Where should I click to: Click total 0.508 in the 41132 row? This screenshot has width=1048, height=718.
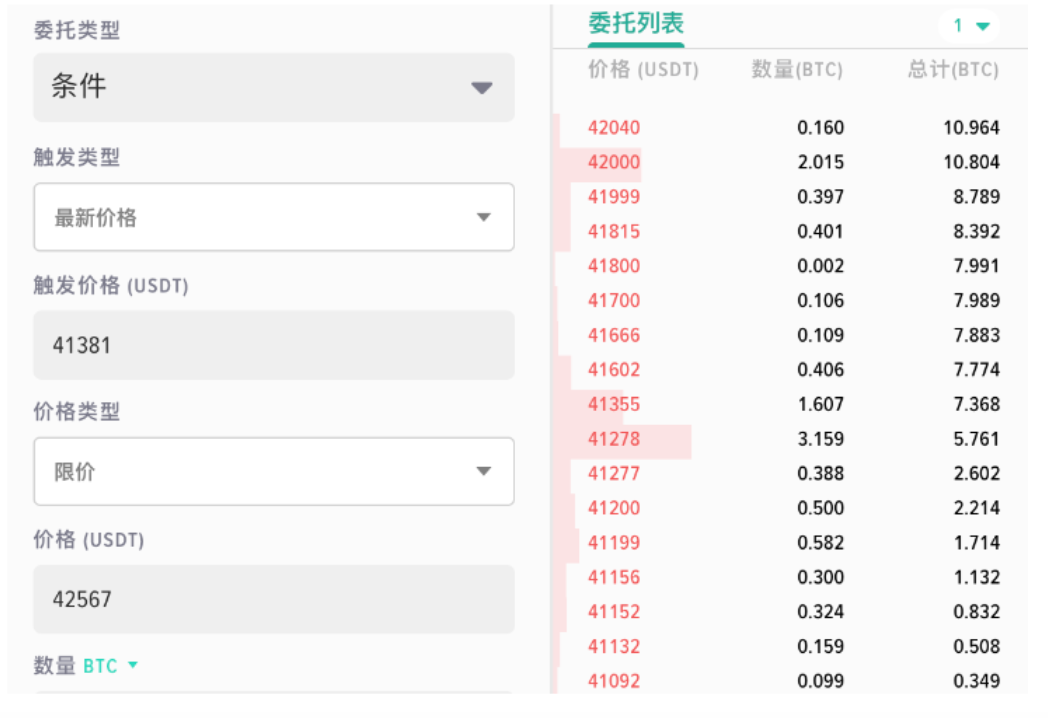tap(976, 646)
